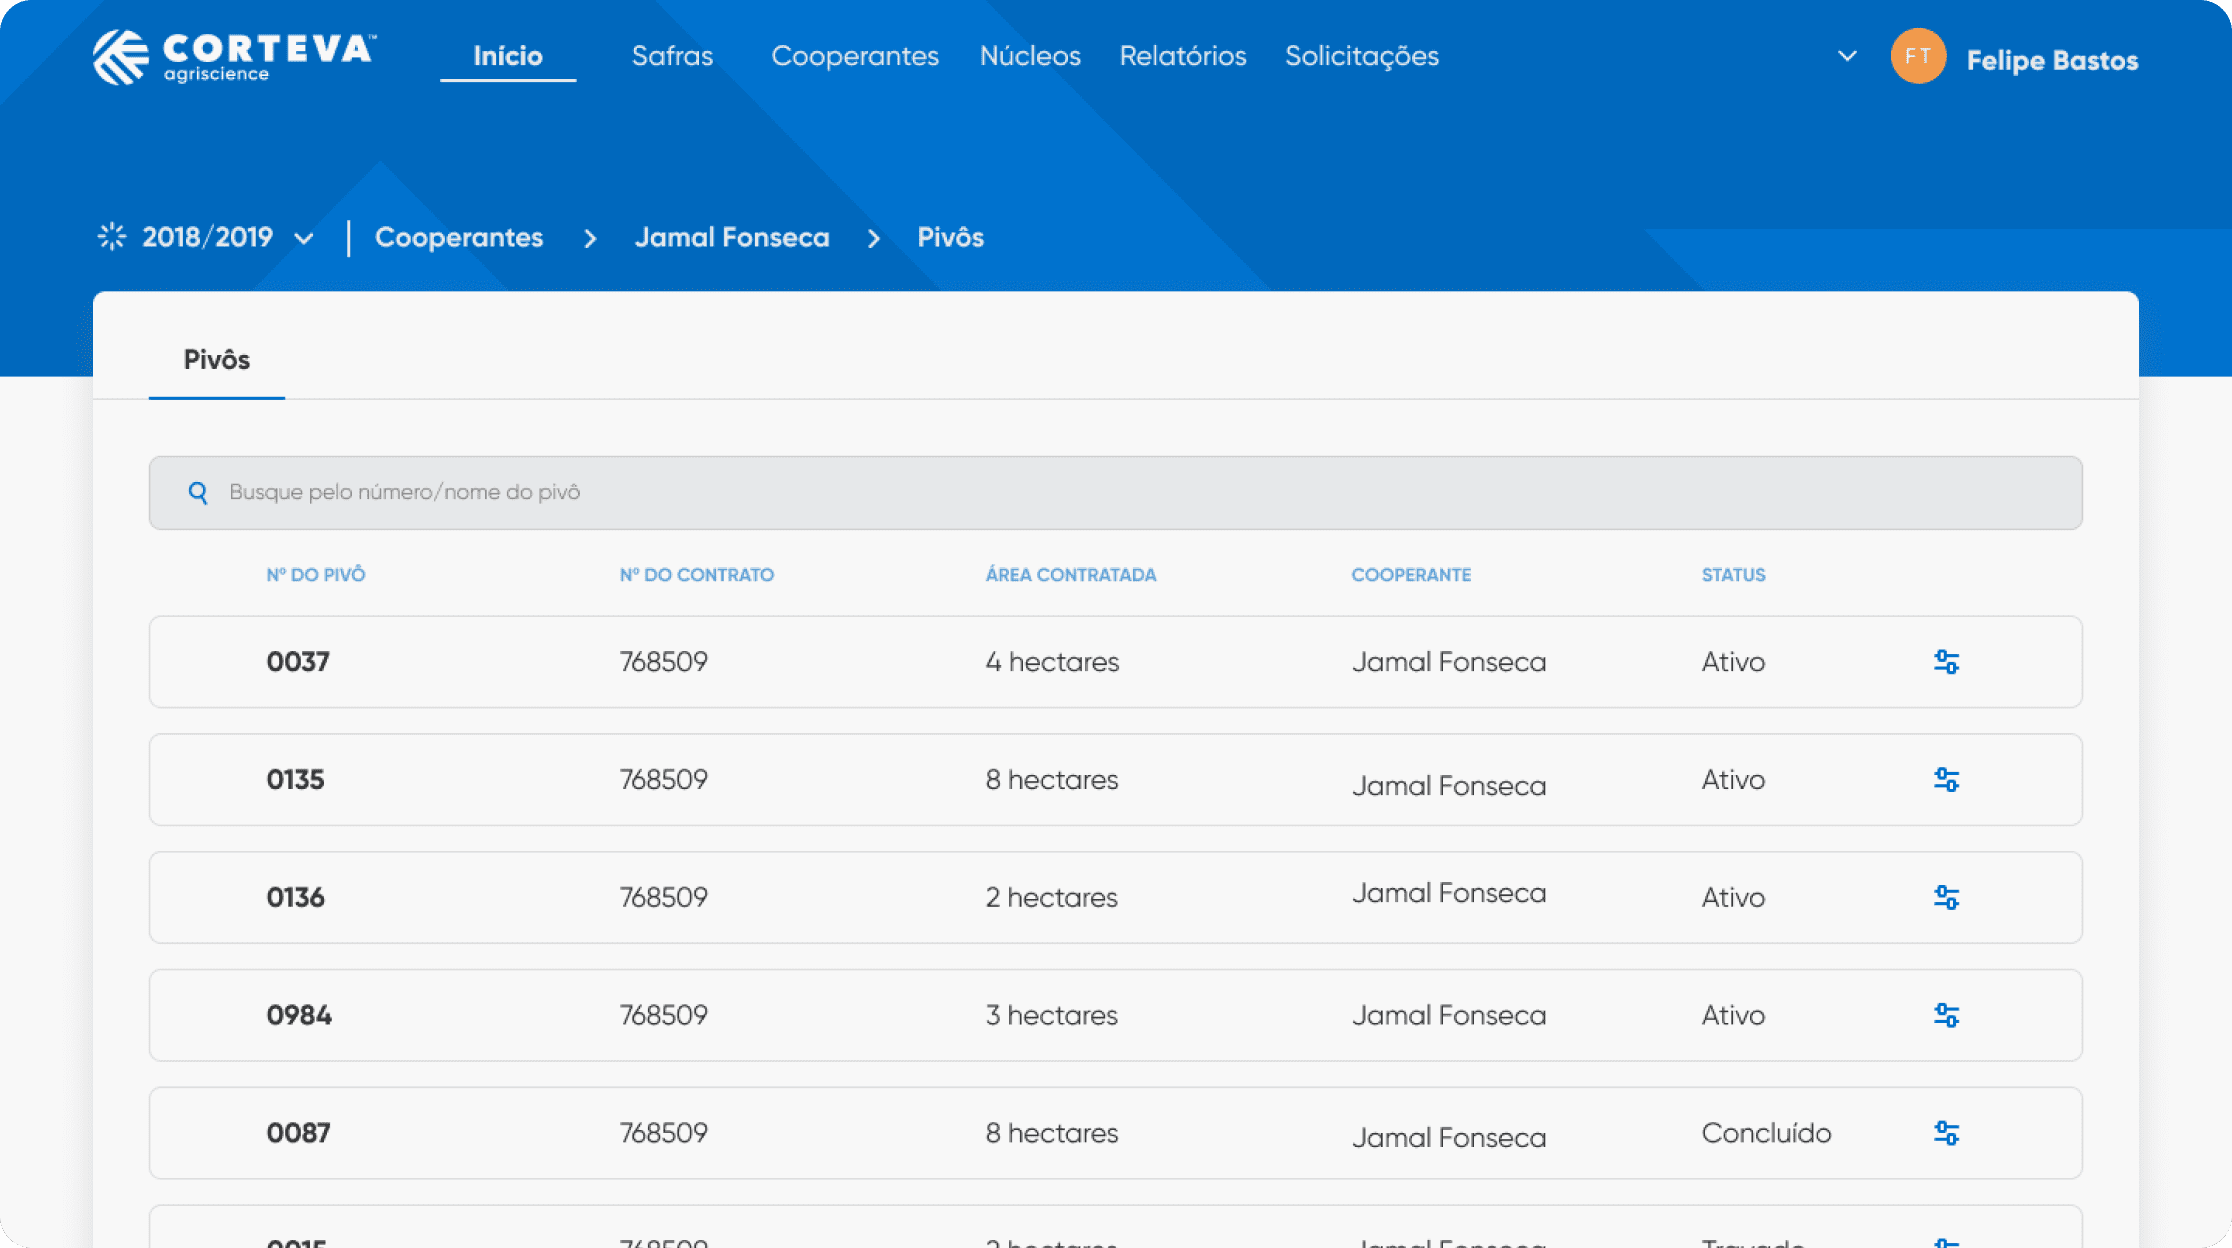Click the Cooperantes breadcrumb link
This screenshot has width=2232, height=1248.
click(x=458, y=238)
